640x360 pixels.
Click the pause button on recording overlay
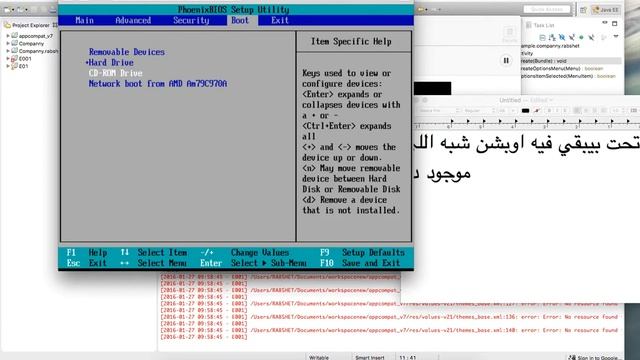[506, 60]
